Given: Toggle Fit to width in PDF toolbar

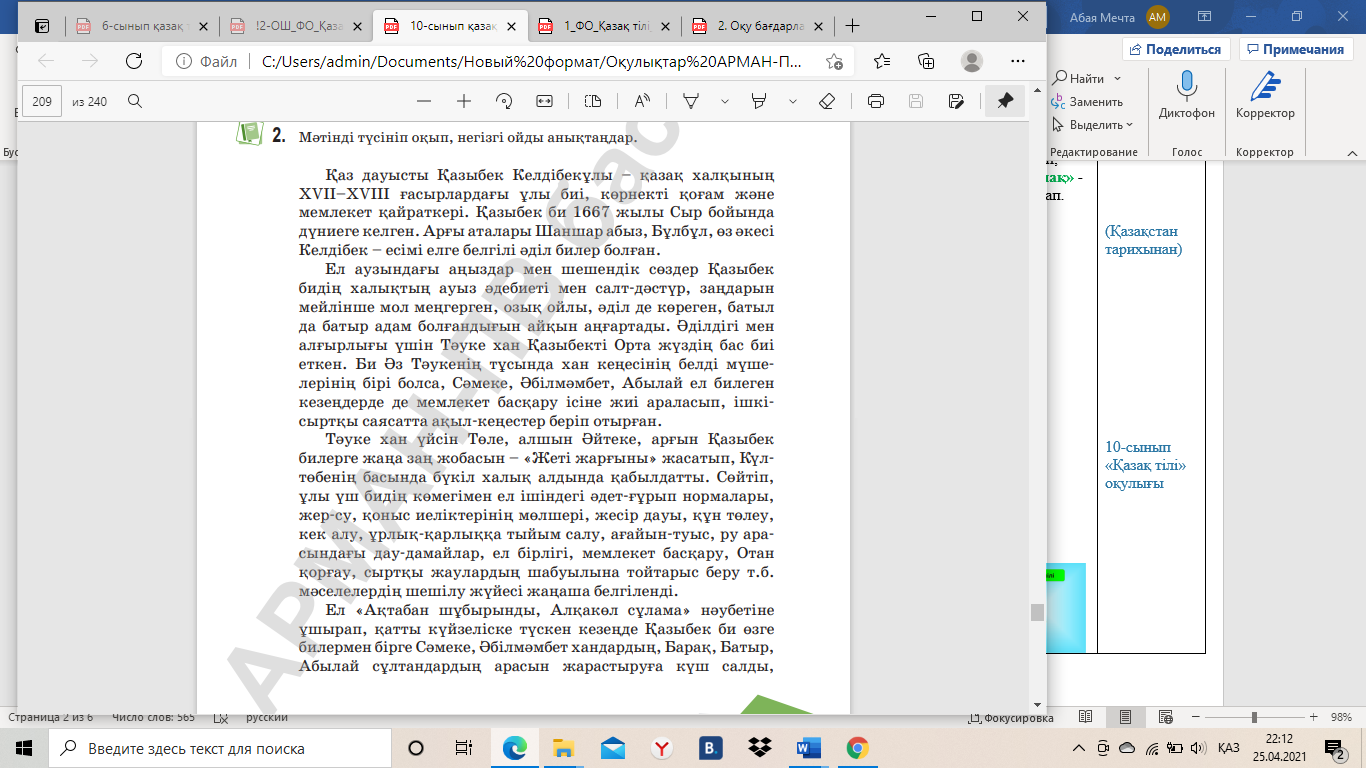Looking at the screenshot, I should [x=544, y=101].
